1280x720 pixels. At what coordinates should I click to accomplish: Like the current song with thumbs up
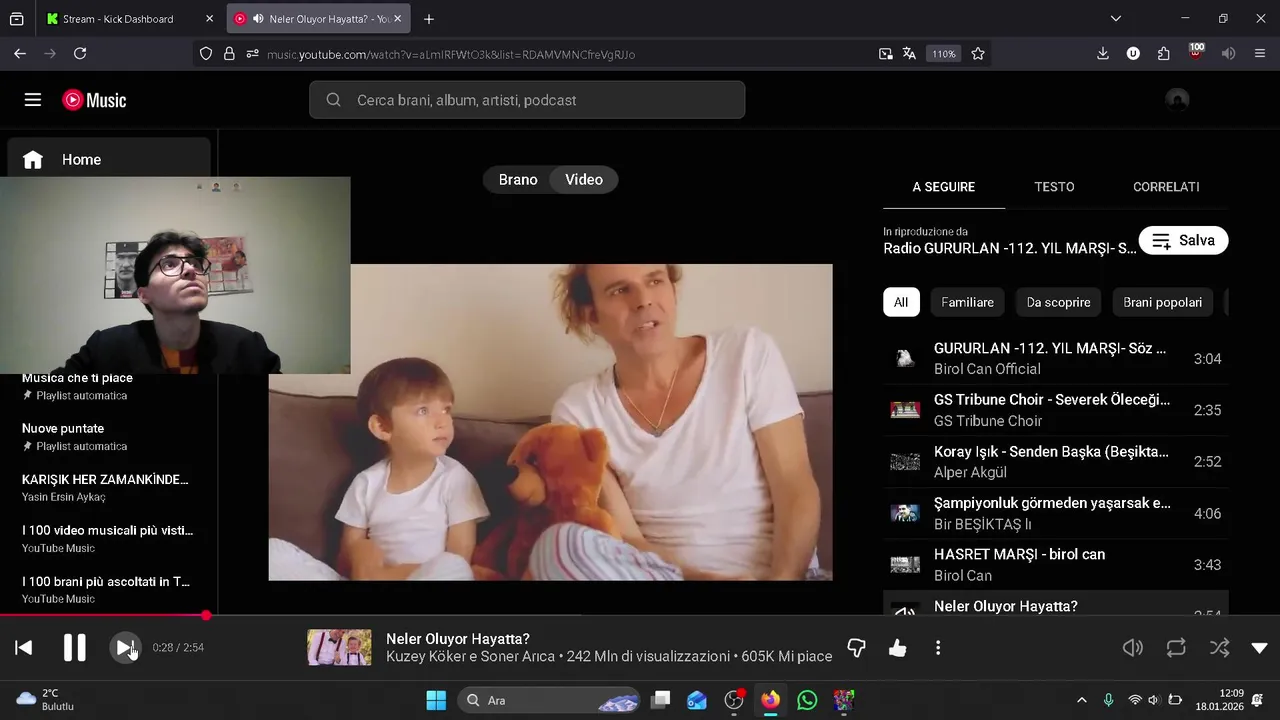(x=898, y=648)
